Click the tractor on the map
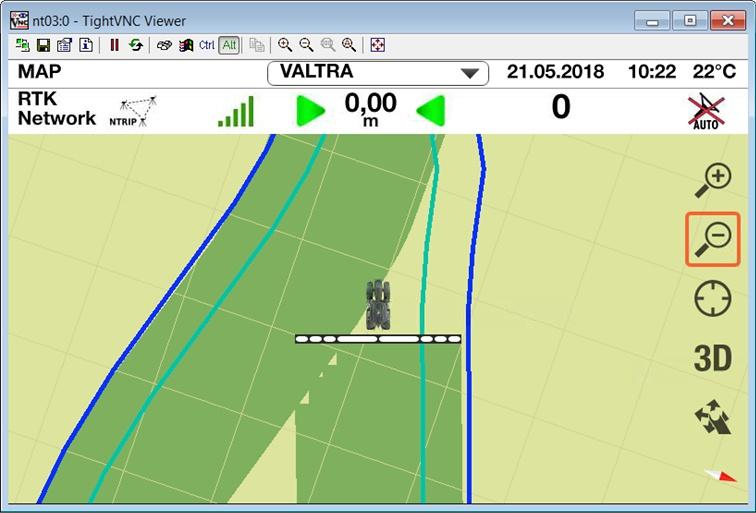 coord(378,305)
